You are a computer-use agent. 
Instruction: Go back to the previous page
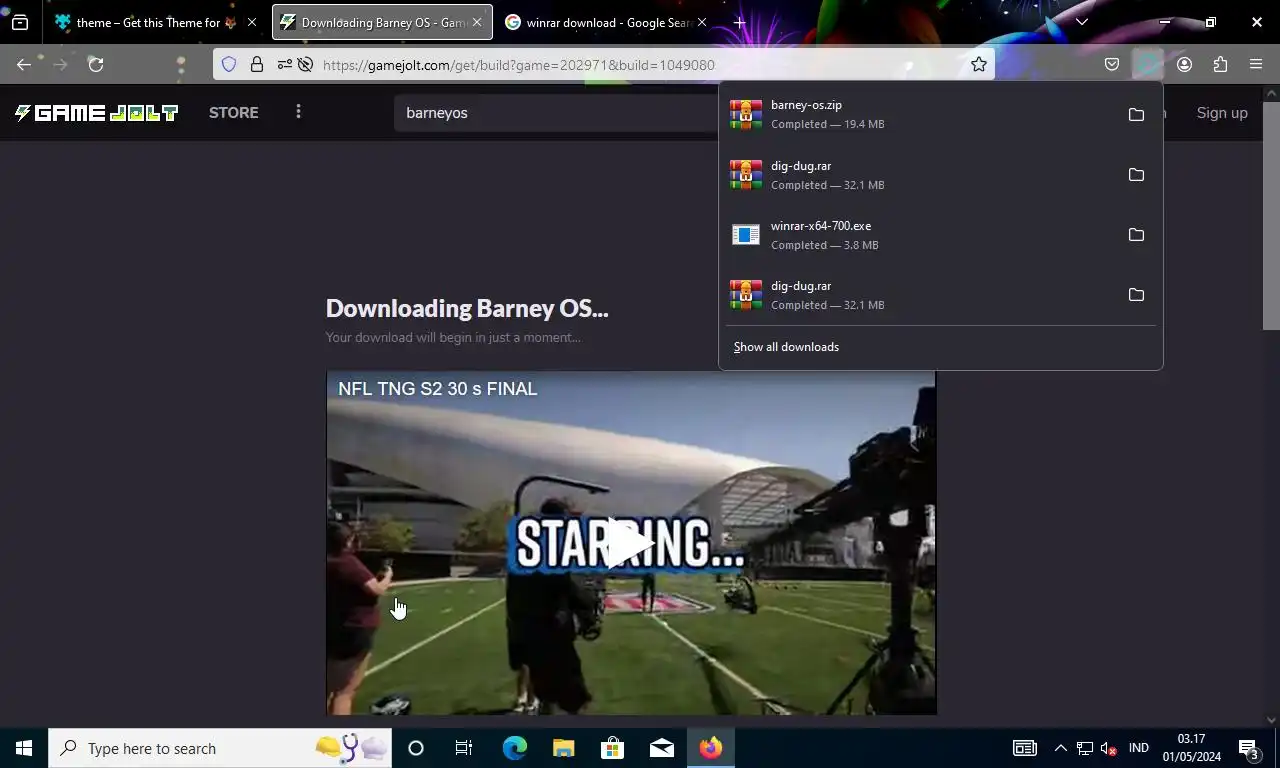click(x=24, y=65)
